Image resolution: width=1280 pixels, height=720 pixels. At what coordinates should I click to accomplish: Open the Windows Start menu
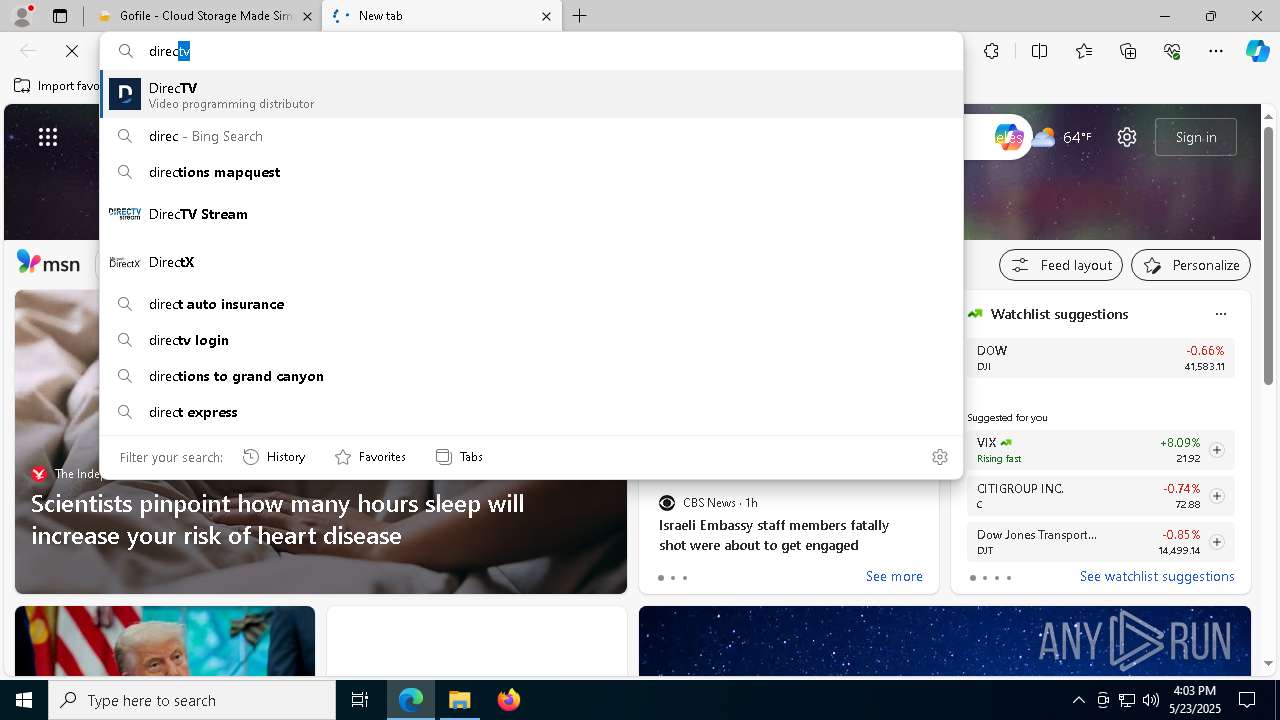(24, 700)
